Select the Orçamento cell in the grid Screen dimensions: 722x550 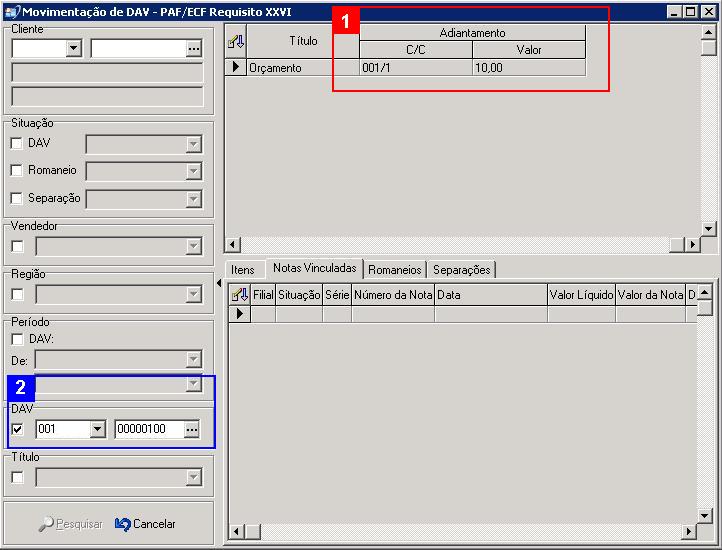click(x=303, y=68)
